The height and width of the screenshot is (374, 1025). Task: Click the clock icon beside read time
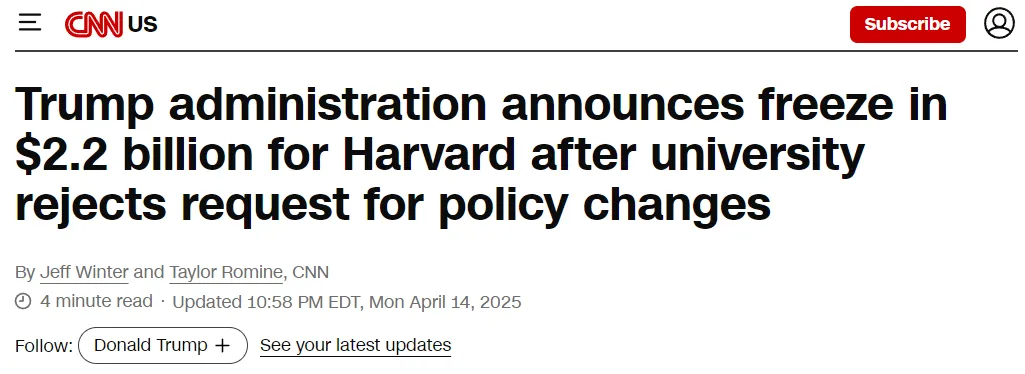click(x=24, y=301)
